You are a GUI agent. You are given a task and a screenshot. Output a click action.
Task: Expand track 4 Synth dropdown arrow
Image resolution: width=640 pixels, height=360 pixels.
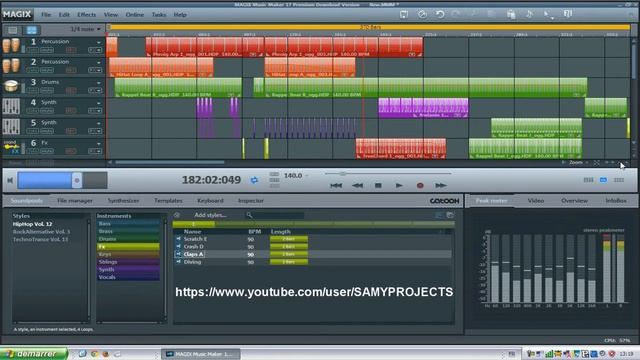[98, 103]
